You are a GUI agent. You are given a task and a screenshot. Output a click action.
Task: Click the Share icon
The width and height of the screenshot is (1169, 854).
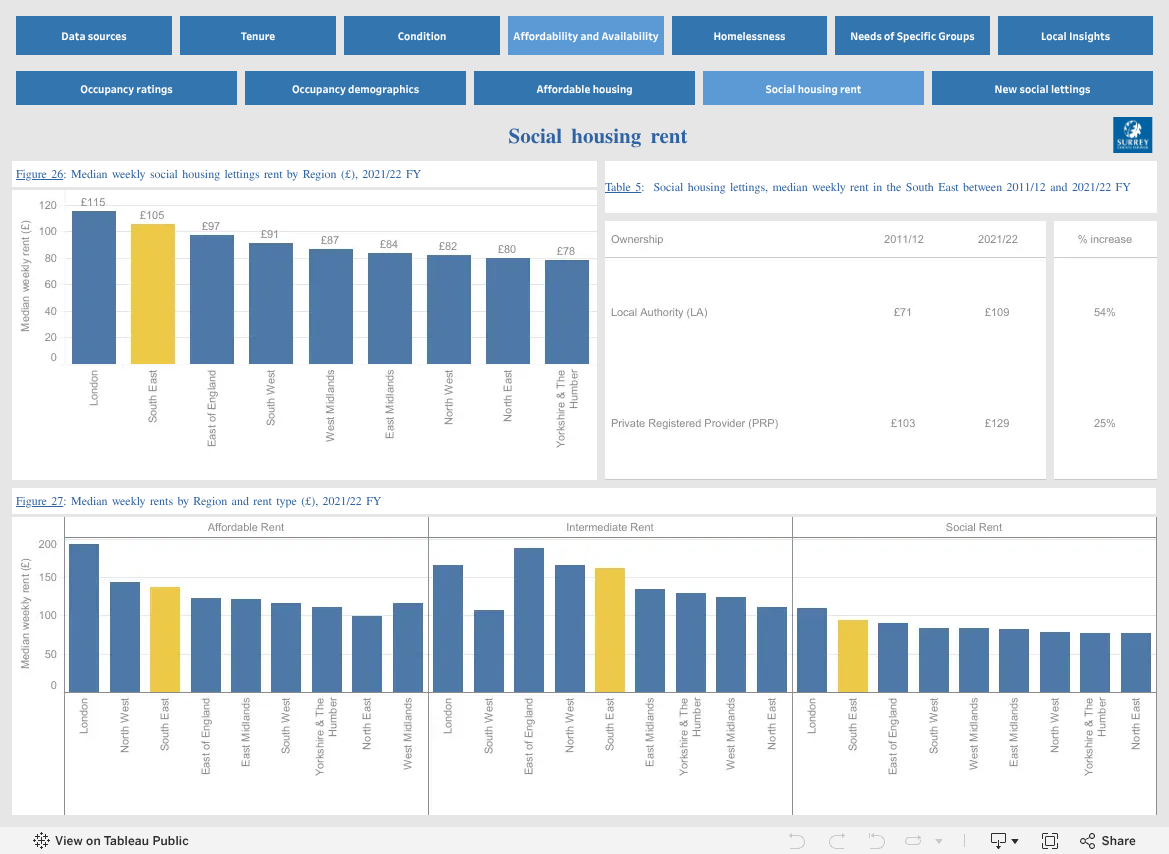(1088, 841)
